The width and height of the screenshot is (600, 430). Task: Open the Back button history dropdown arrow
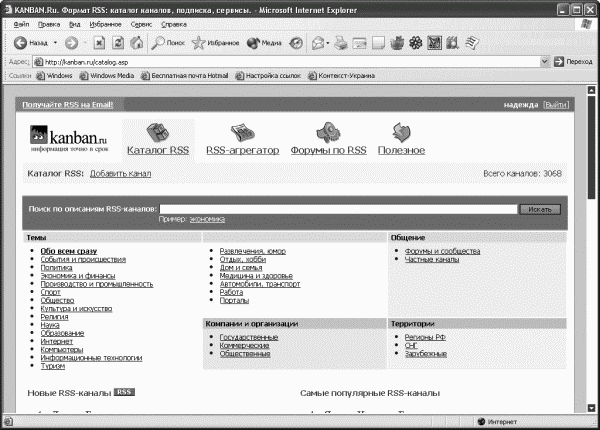[55, 43]
